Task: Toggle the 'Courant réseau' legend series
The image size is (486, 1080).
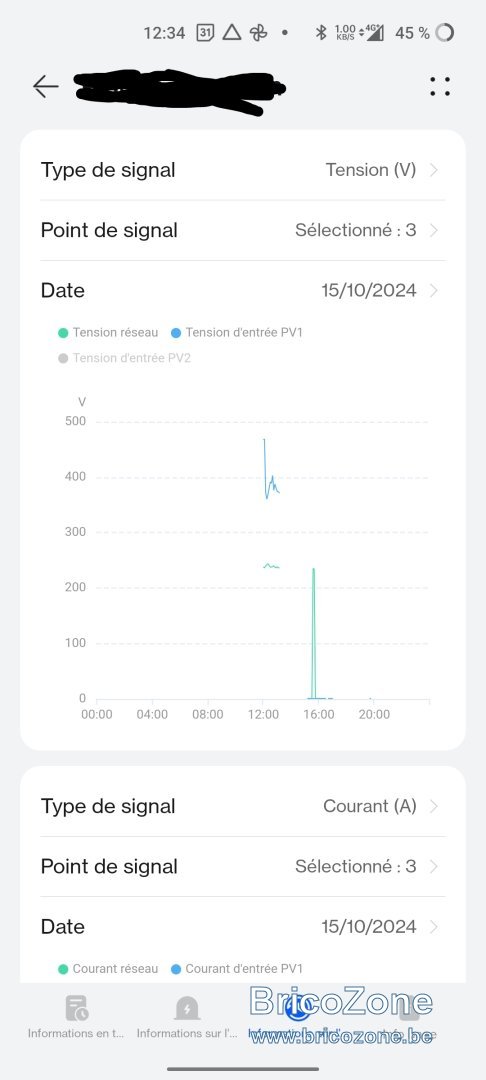Action: point(109,969)
